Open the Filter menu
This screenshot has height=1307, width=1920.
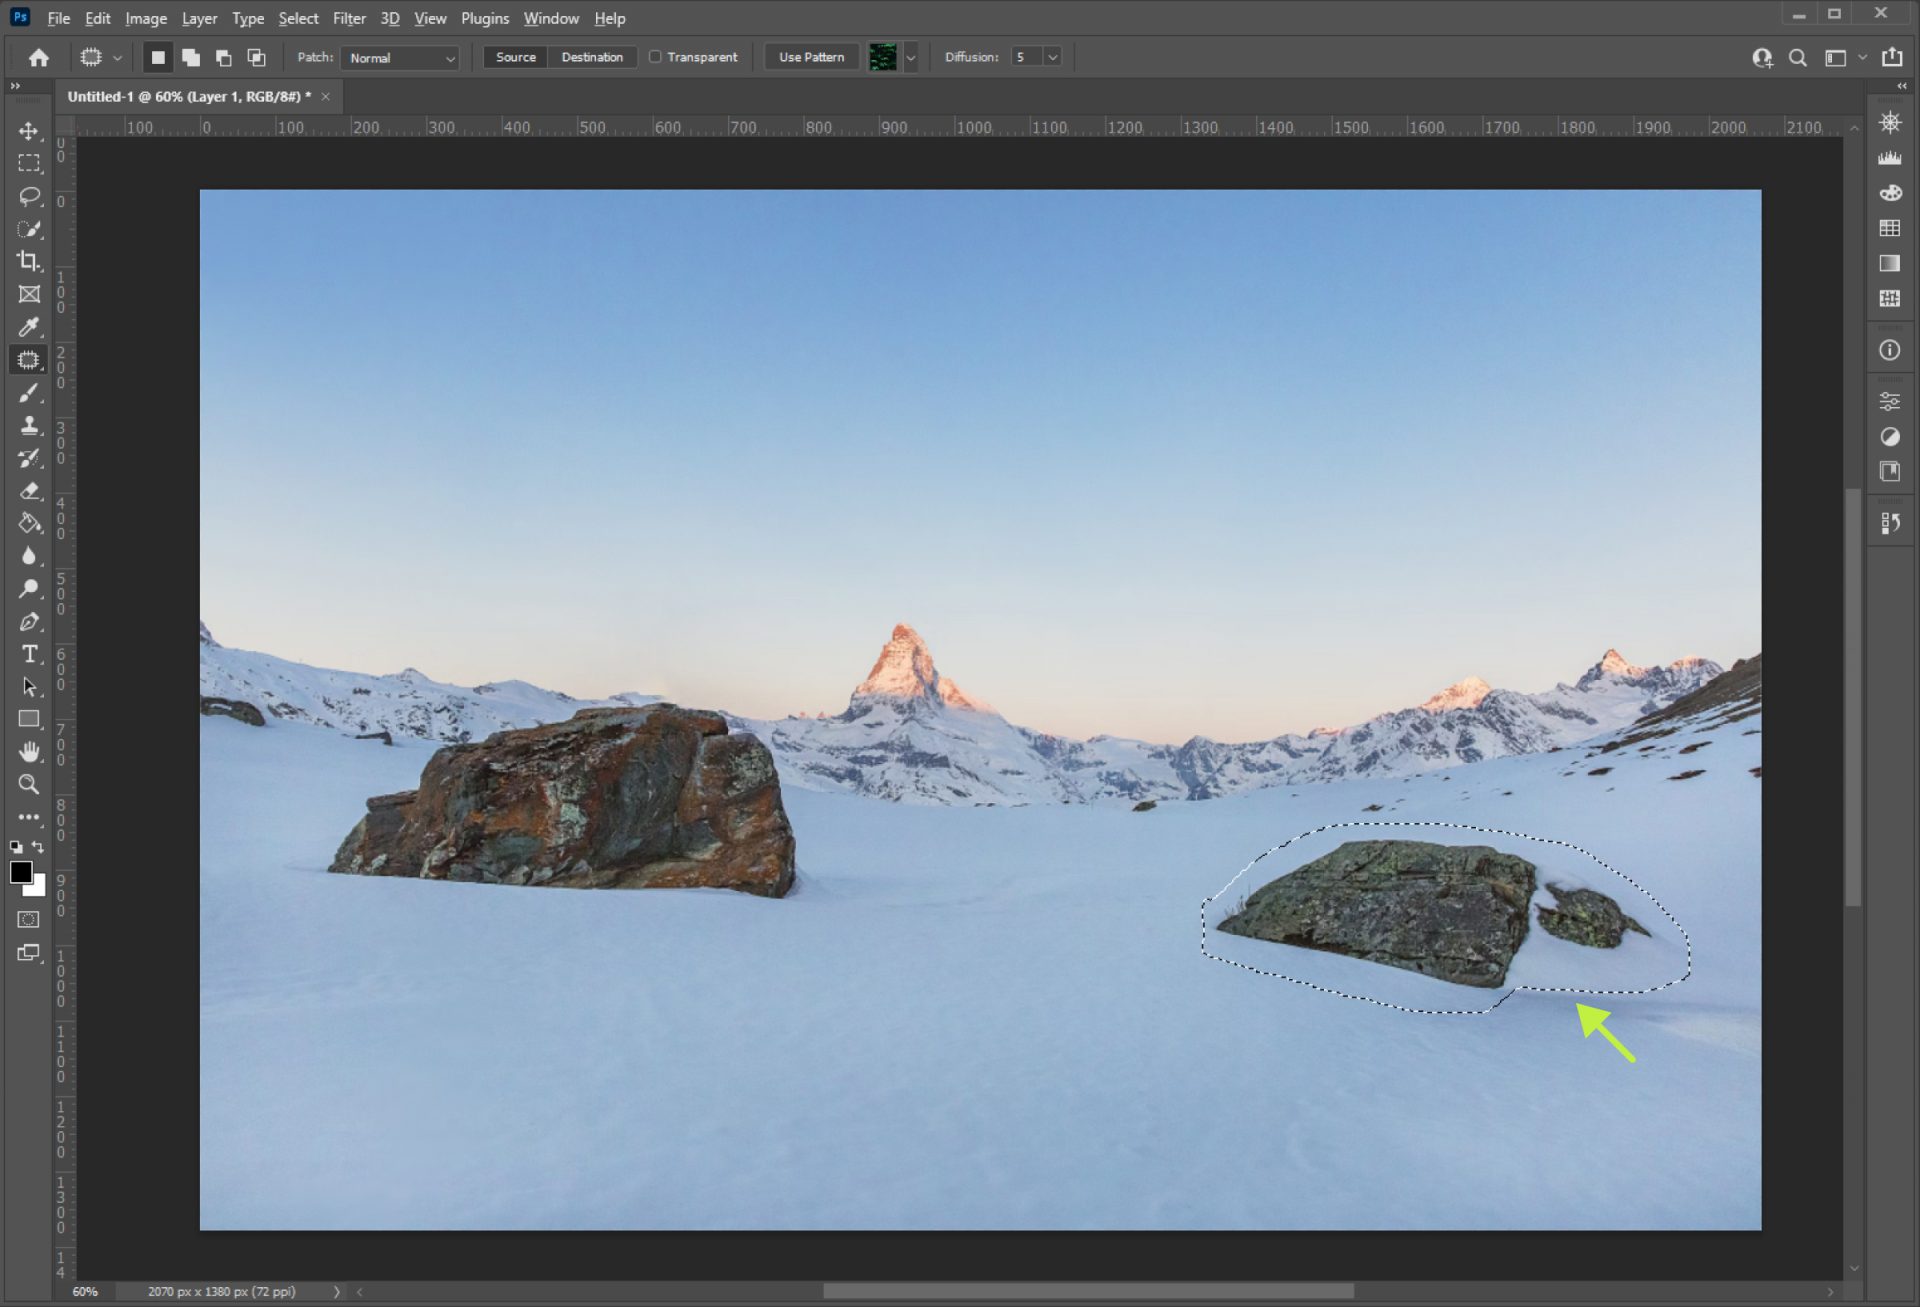(347, 18)
